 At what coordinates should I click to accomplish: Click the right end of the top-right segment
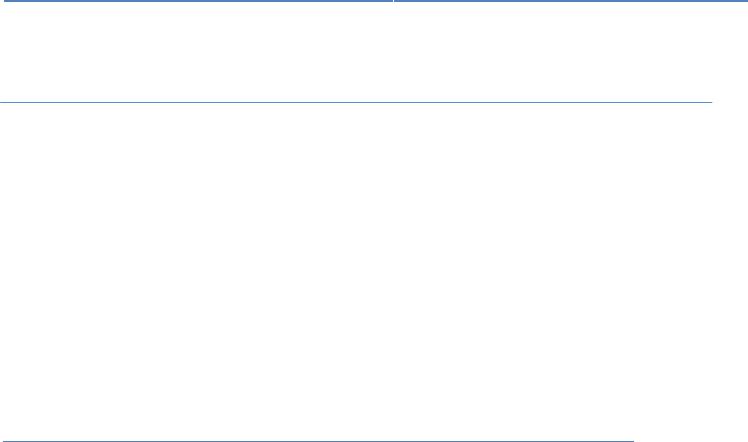(746, 1)
